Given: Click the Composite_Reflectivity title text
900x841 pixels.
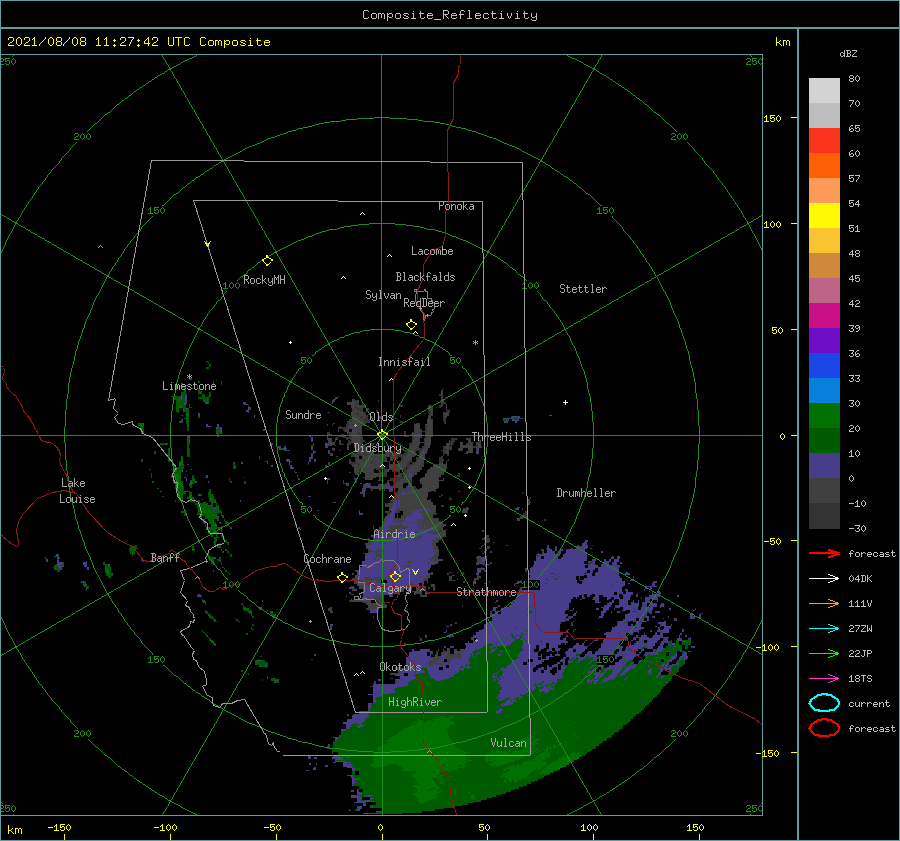Looking at the screenshot, I should coord(449,15).
